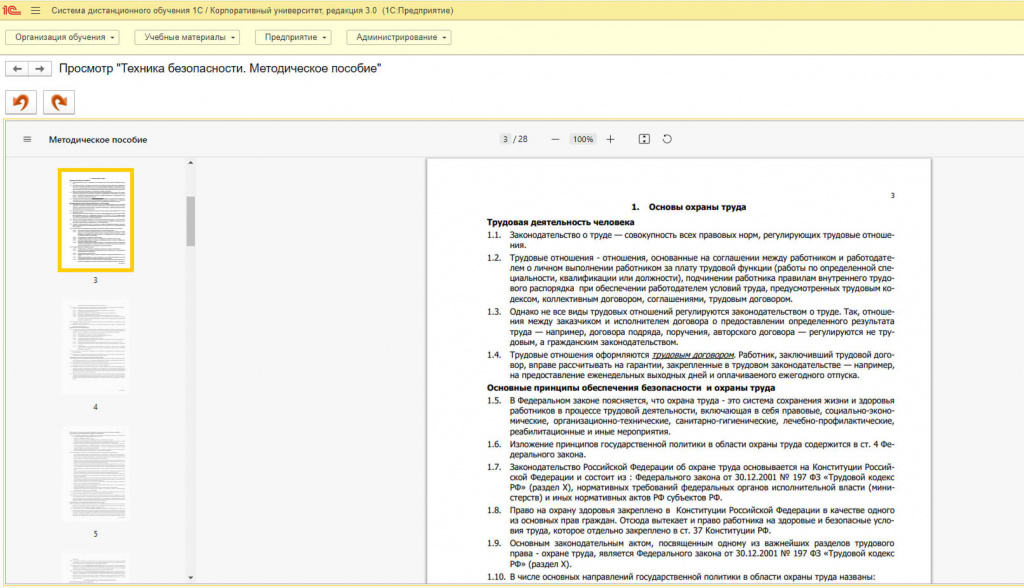This screenshot has height=588, width=1024.
Task: Click the 1C logo icon
Action: coord(10,10)
